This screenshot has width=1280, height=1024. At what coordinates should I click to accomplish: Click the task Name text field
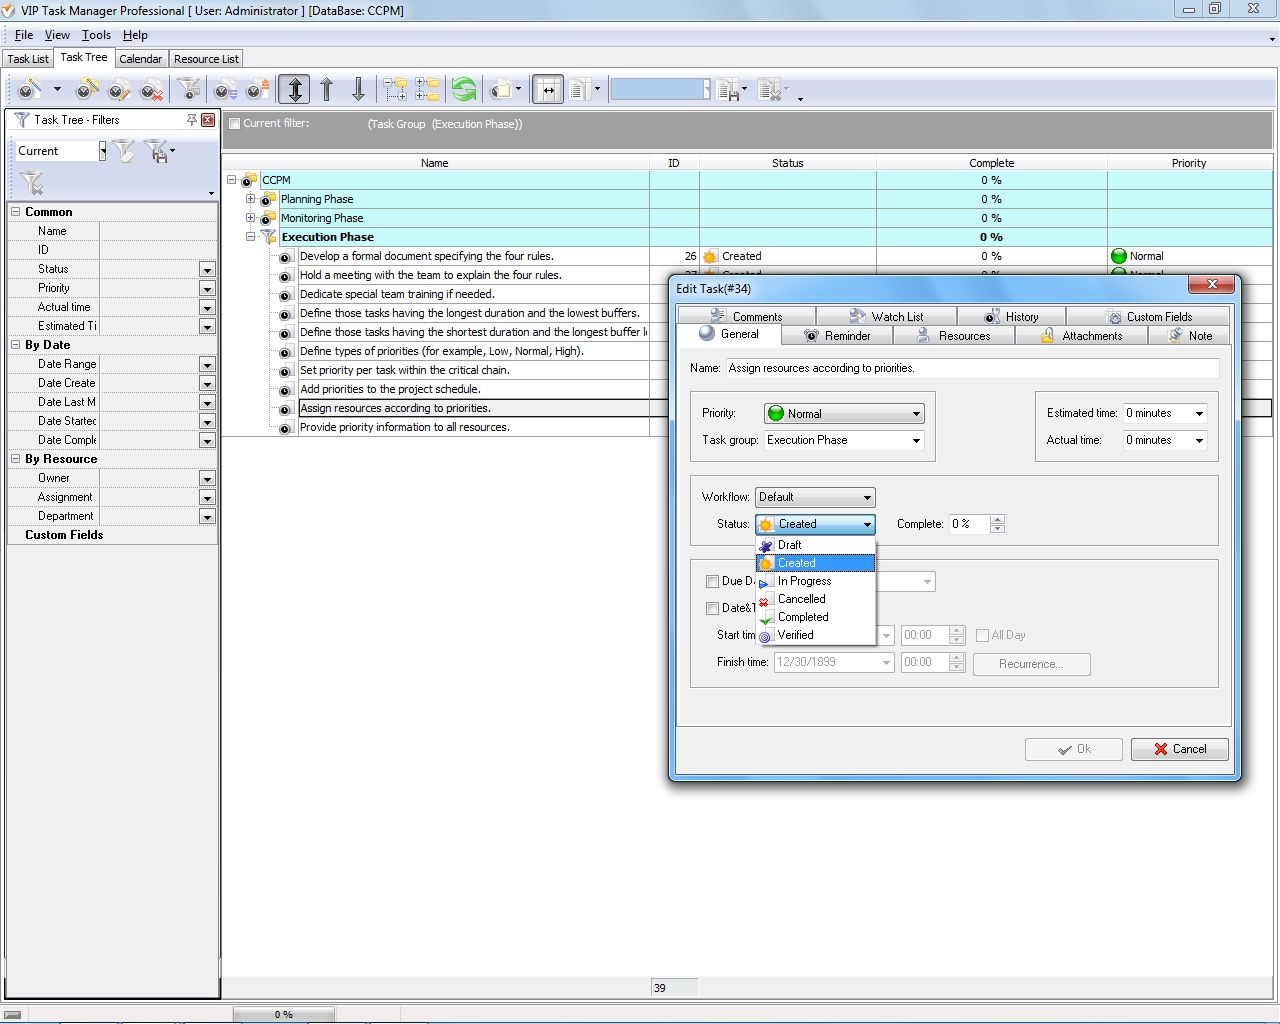click(970, 368)
